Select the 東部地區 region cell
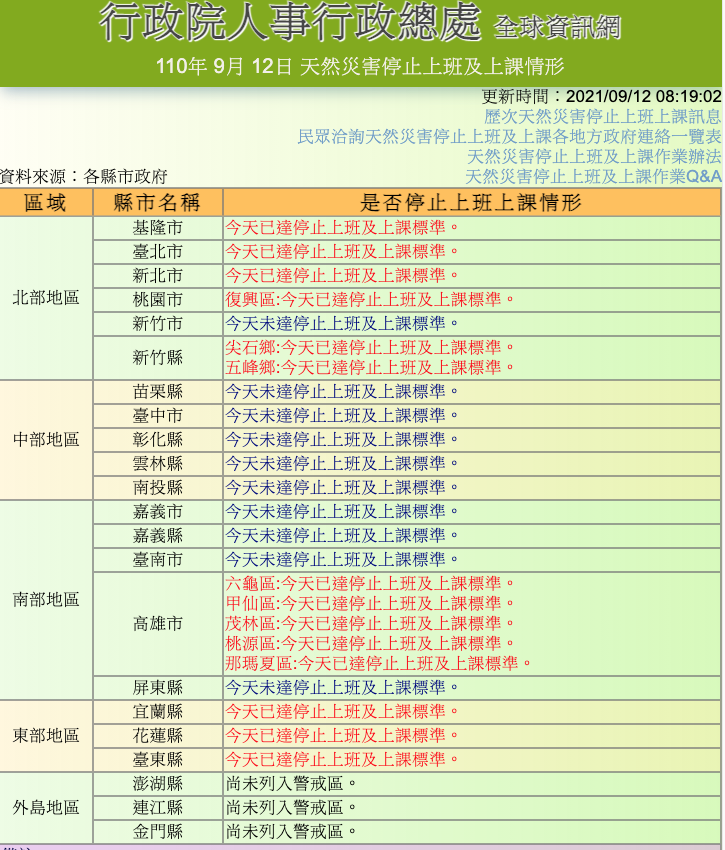 tap(46, 735)
